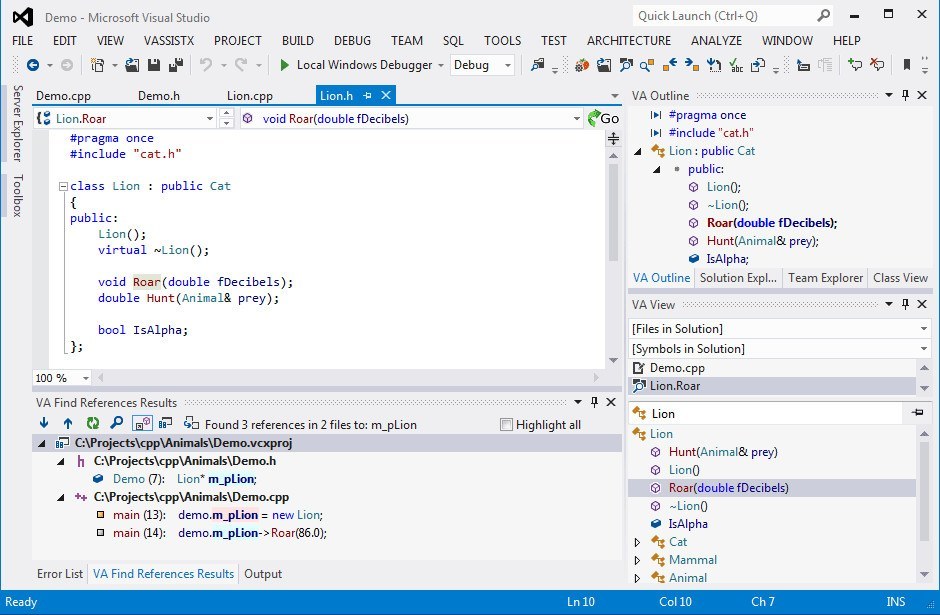This screenshot has height=615, width=940.
Task: Select the Class View tab
Action: coord(899,278)
